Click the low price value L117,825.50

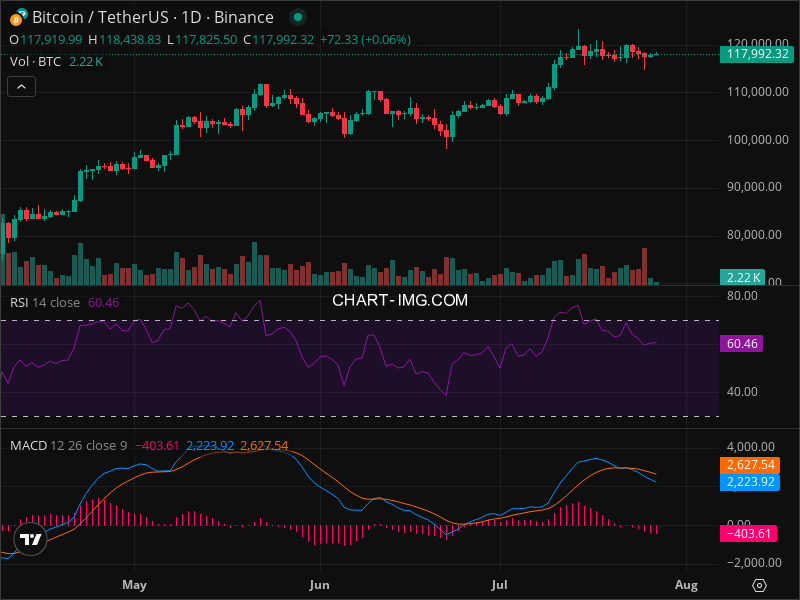202,40
